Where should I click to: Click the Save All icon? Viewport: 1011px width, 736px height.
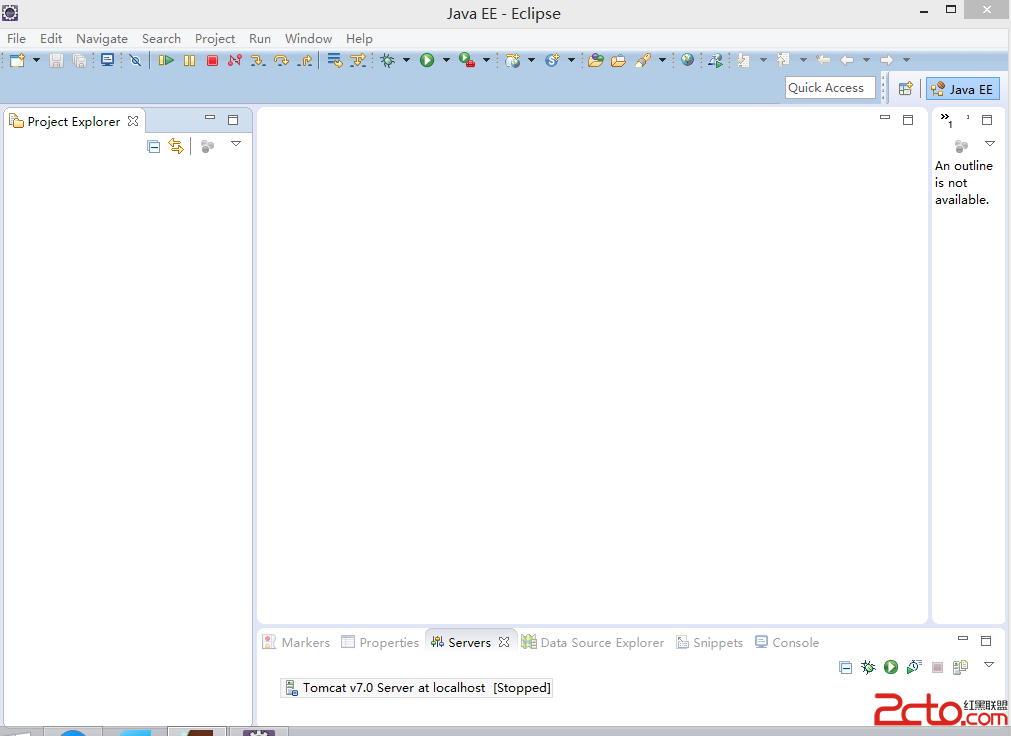pyautogui.click(x=80, y=61)
